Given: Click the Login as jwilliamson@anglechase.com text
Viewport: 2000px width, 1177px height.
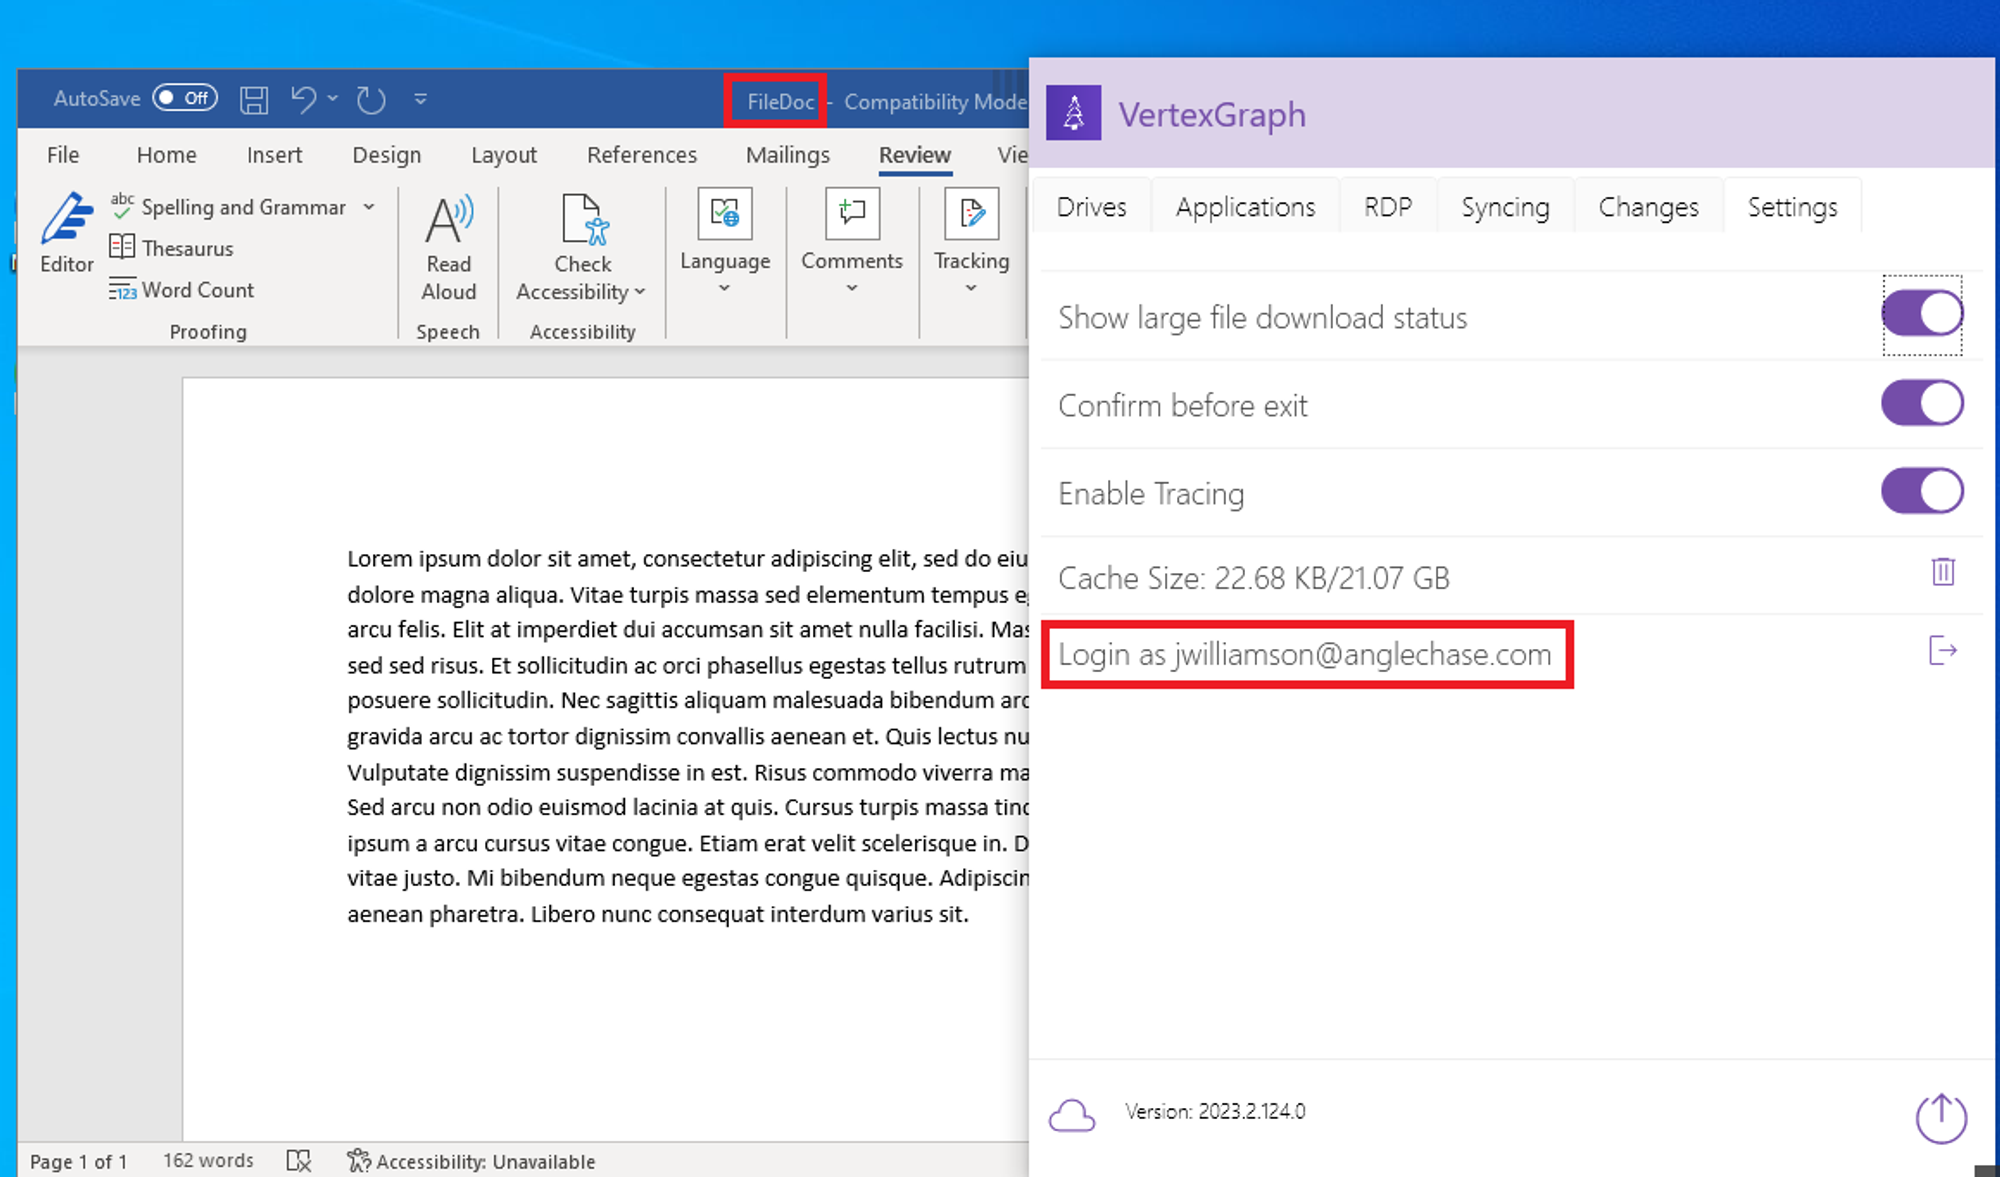Looking at the screenshot, I should coord(1305,654).
